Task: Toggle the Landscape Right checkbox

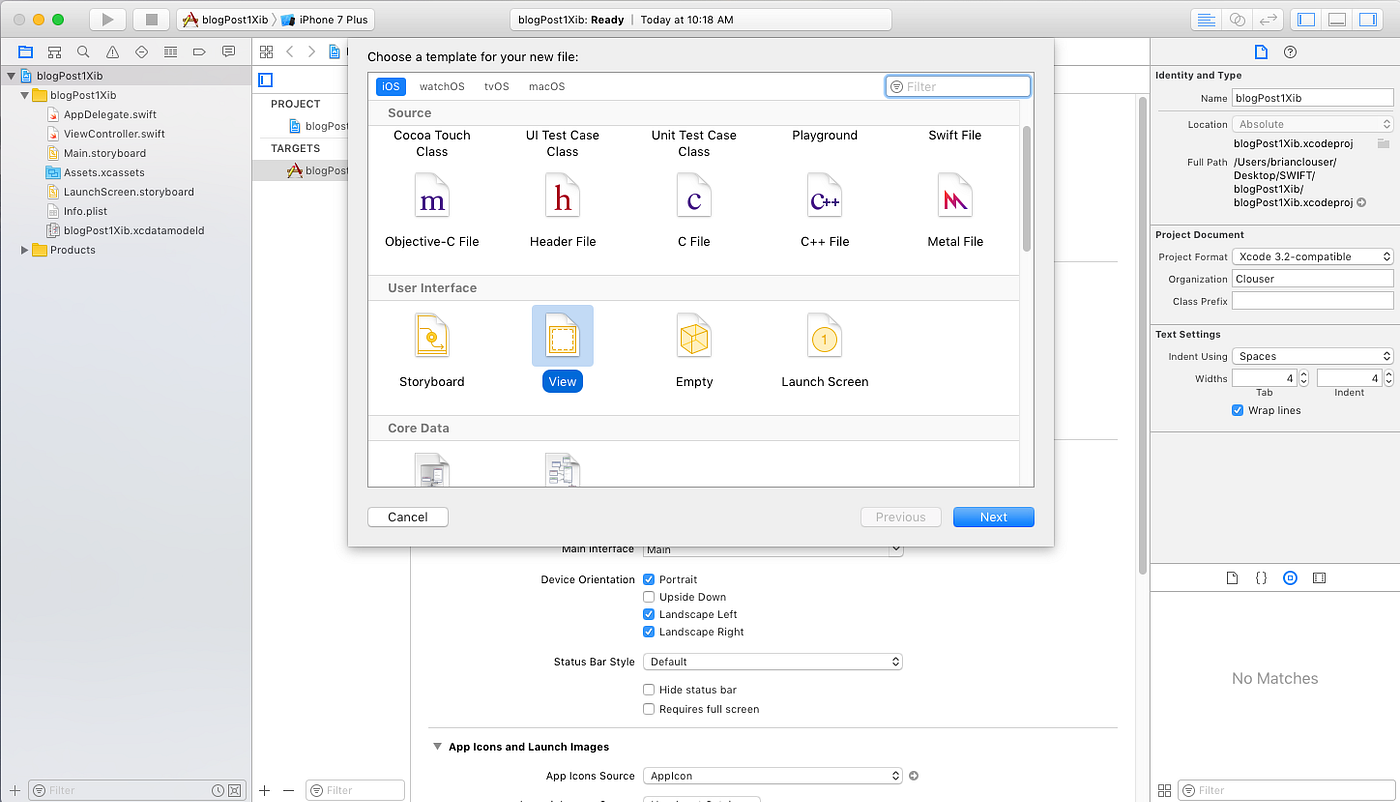Action: 649,632
